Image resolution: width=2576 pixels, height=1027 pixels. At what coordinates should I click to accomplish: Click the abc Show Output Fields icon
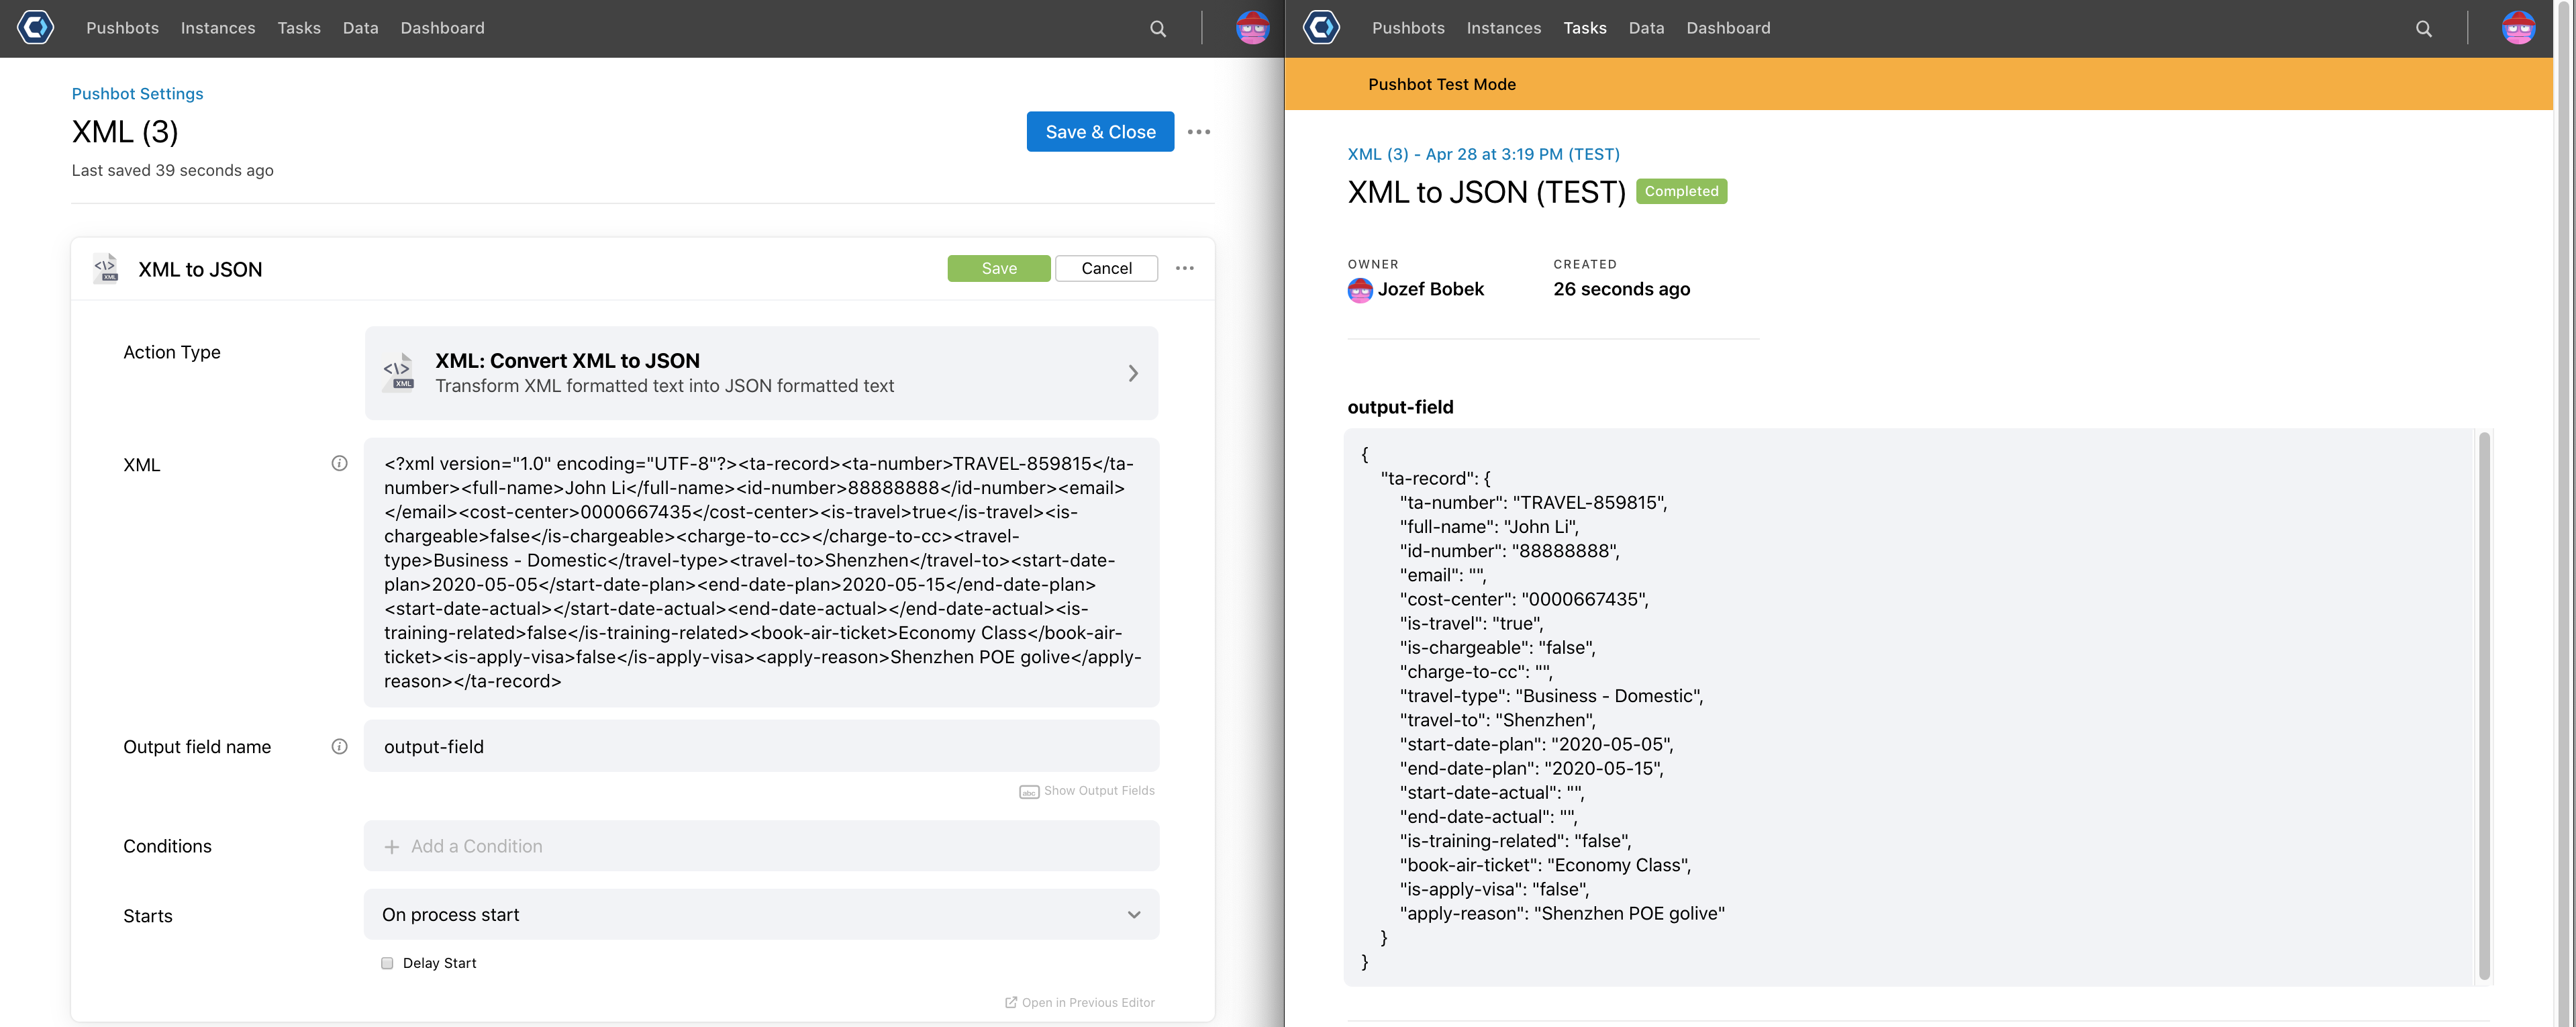click(1029, 790)
